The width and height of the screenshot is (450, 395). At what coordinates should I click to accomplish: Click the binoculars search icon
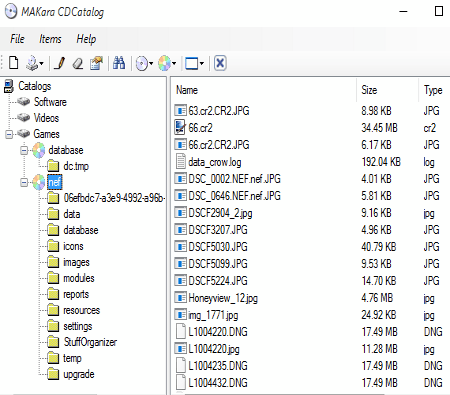(x=119, y=63)
